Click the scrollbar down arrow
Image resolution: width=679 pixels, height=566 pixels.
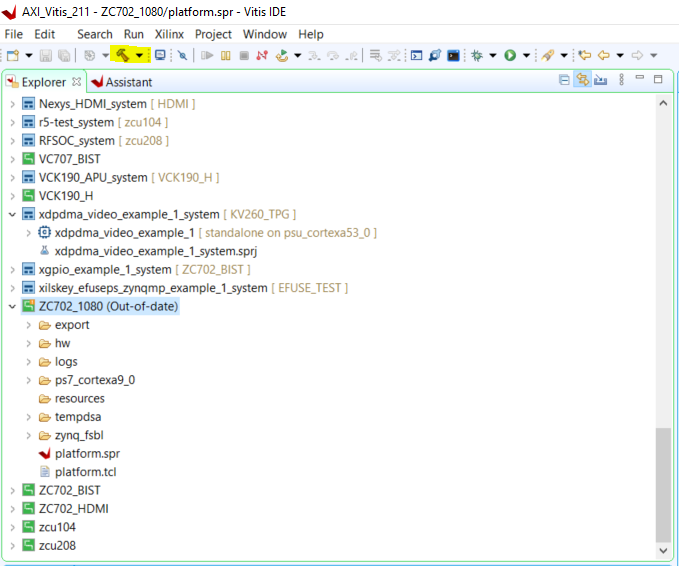(663, 550)
